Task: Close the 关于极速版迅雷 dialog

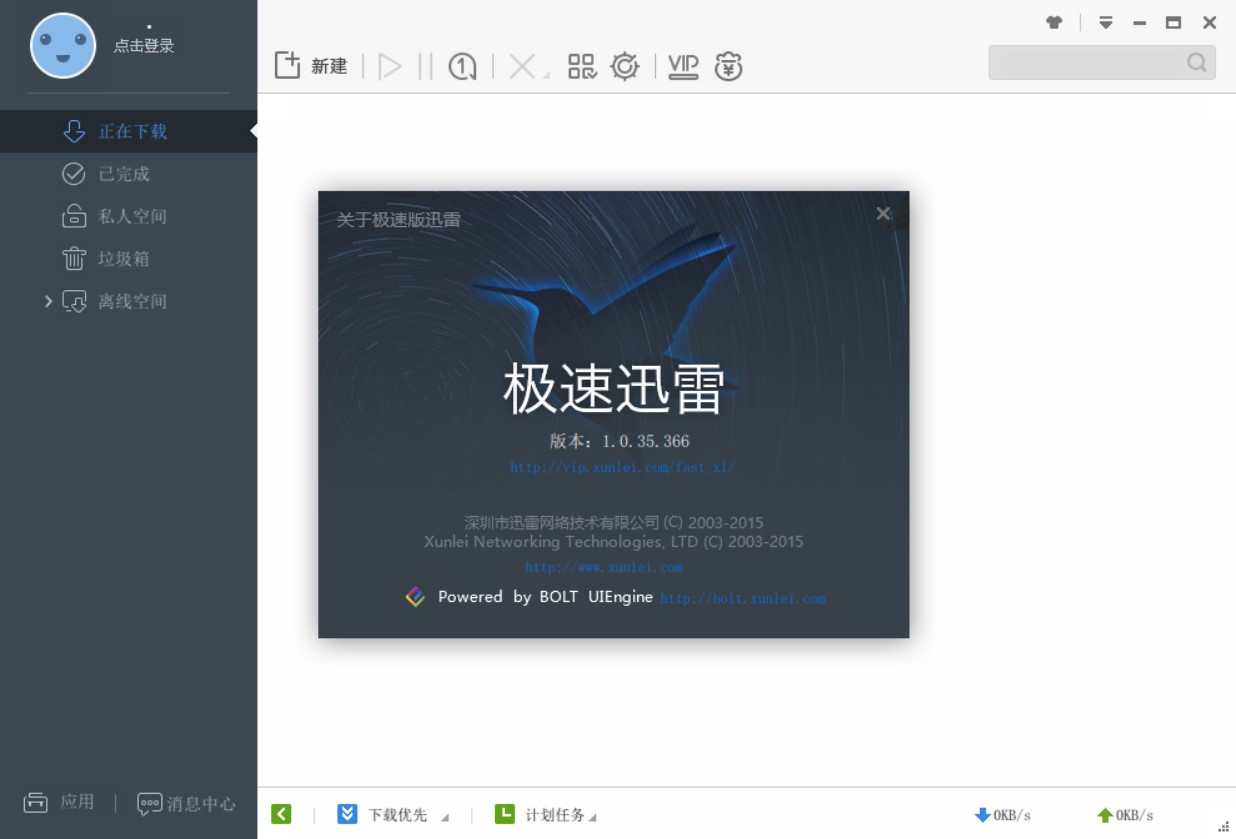Action: 883,213
